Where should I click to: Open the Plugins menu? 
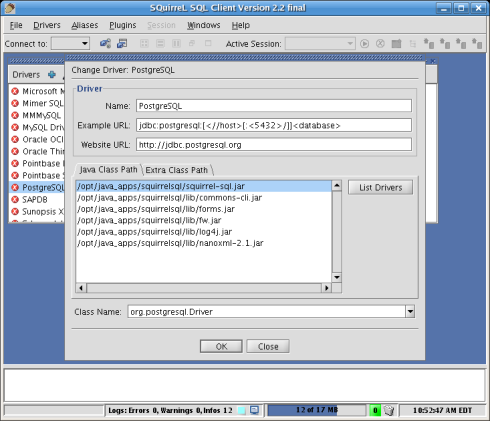click(x=123, y=25)
